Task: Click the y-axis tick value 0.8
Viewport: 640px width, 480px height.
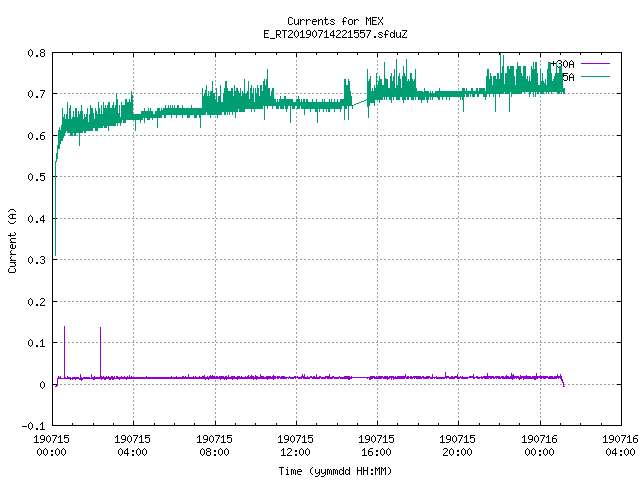Action: tap(36, 53)
